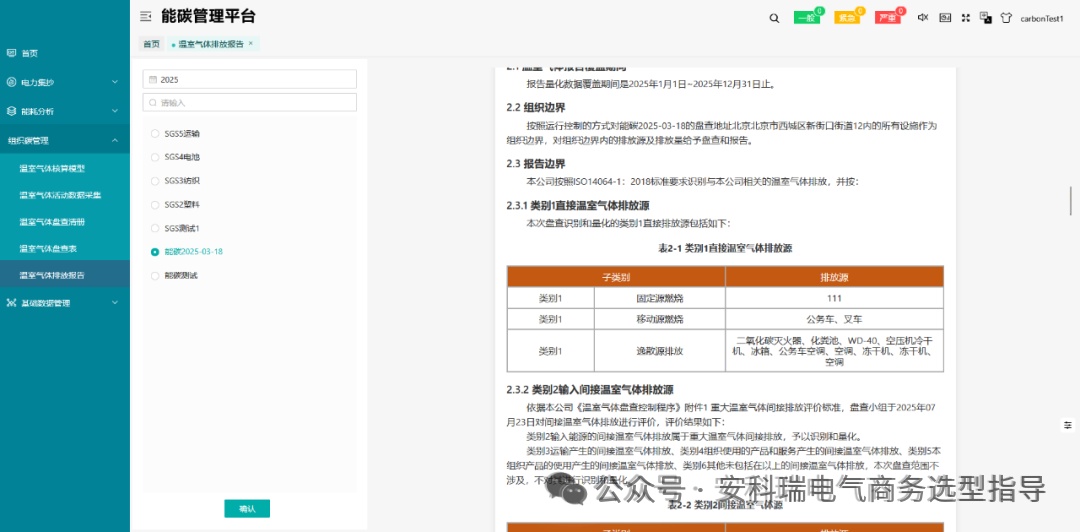Select the 能碳2025-03-18 radio option

tap(155, 252)
